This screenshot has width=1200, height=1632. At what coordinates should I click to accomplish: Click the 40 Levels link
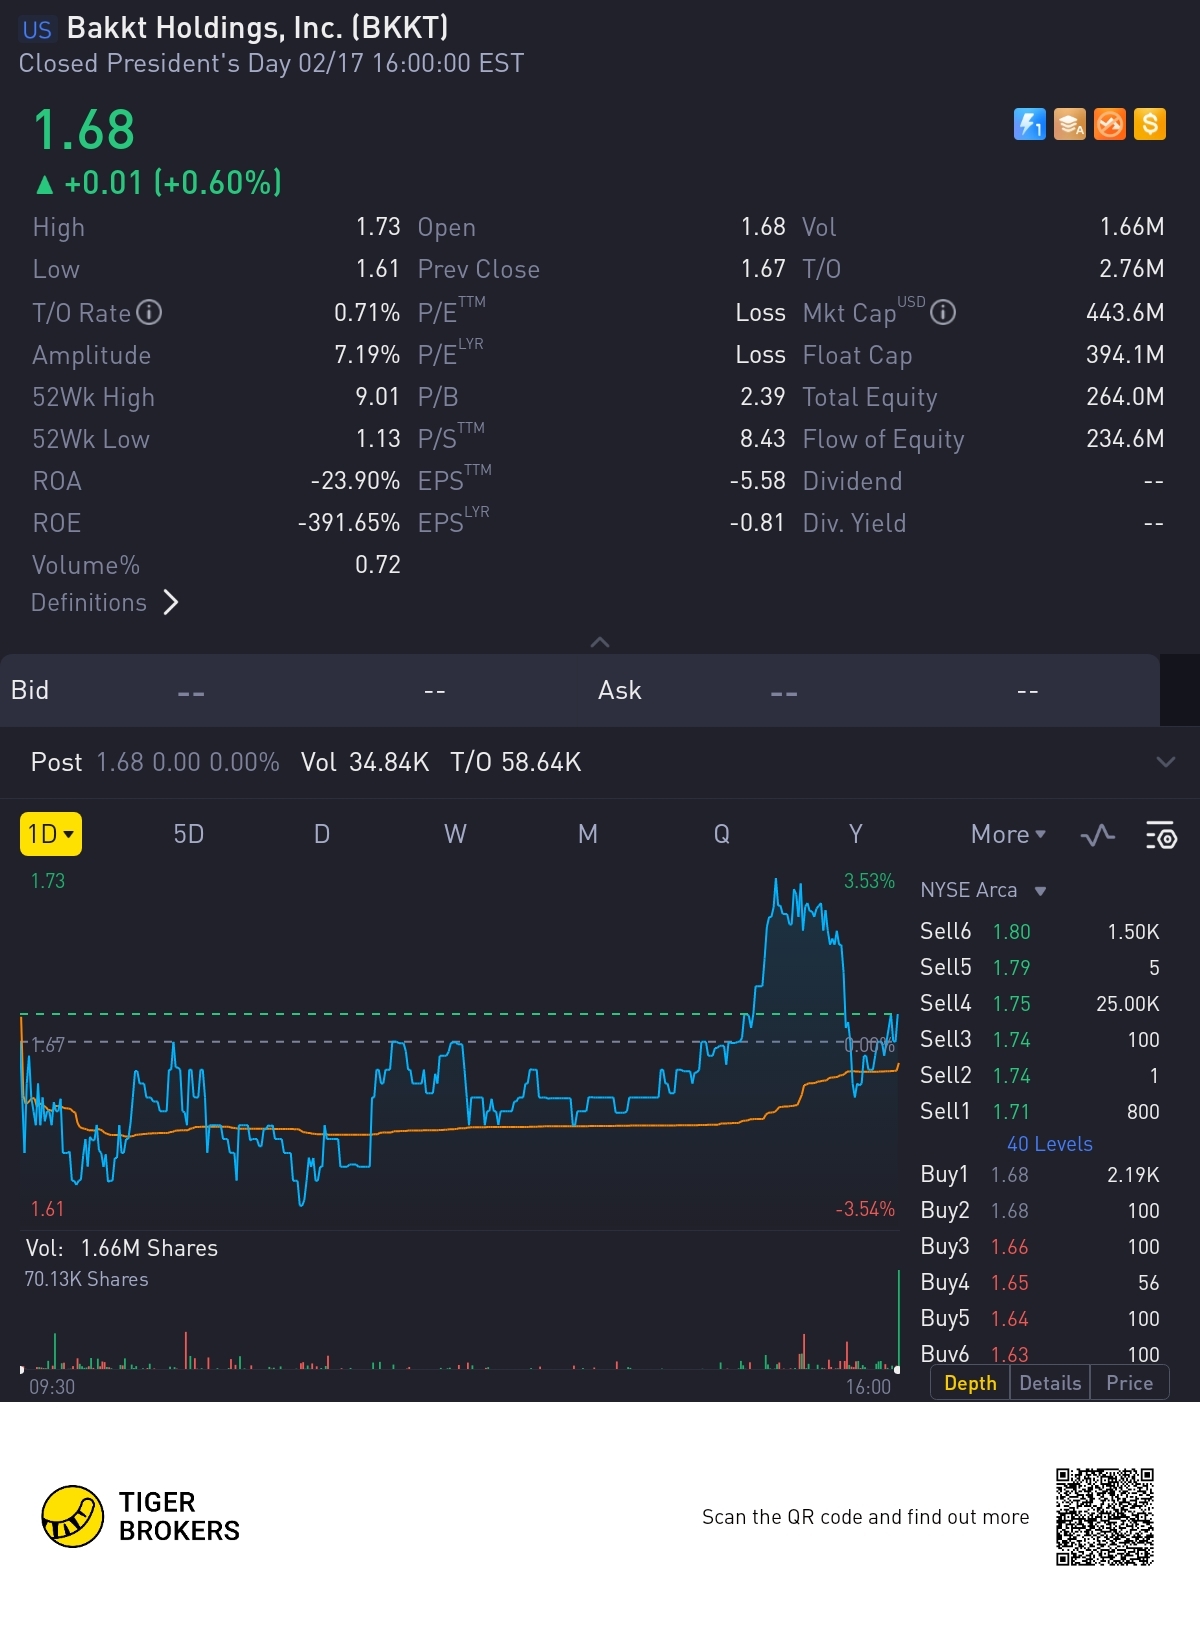coord(1049,1144)
